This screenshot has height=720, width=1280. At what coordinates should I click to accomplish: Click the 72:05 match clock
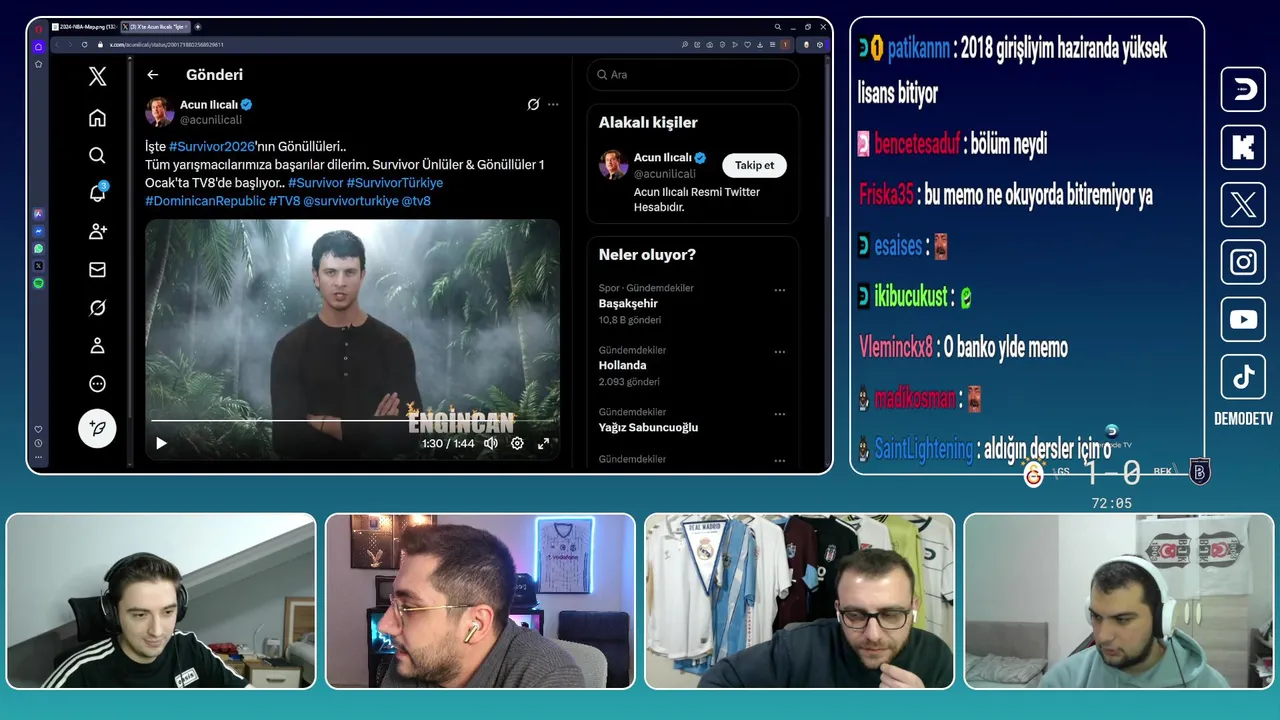pyautogui.click(x=1112, y=503)
